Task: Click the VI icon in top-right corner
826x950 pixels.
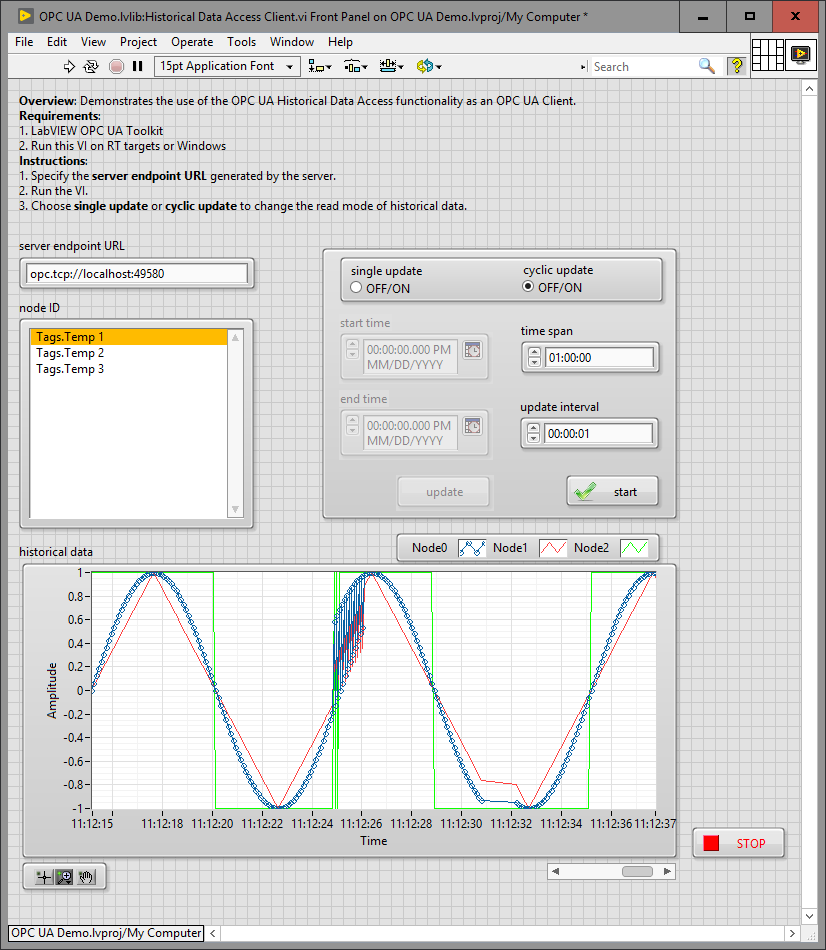Action: (801, 55)
